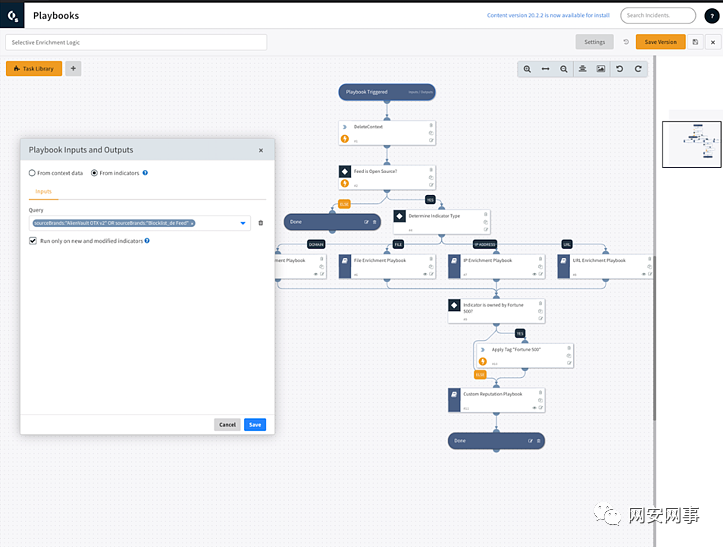The height and width of the screenshot is (547, 723).
Task: Select the From context data radio
Action: click(32, 173)
